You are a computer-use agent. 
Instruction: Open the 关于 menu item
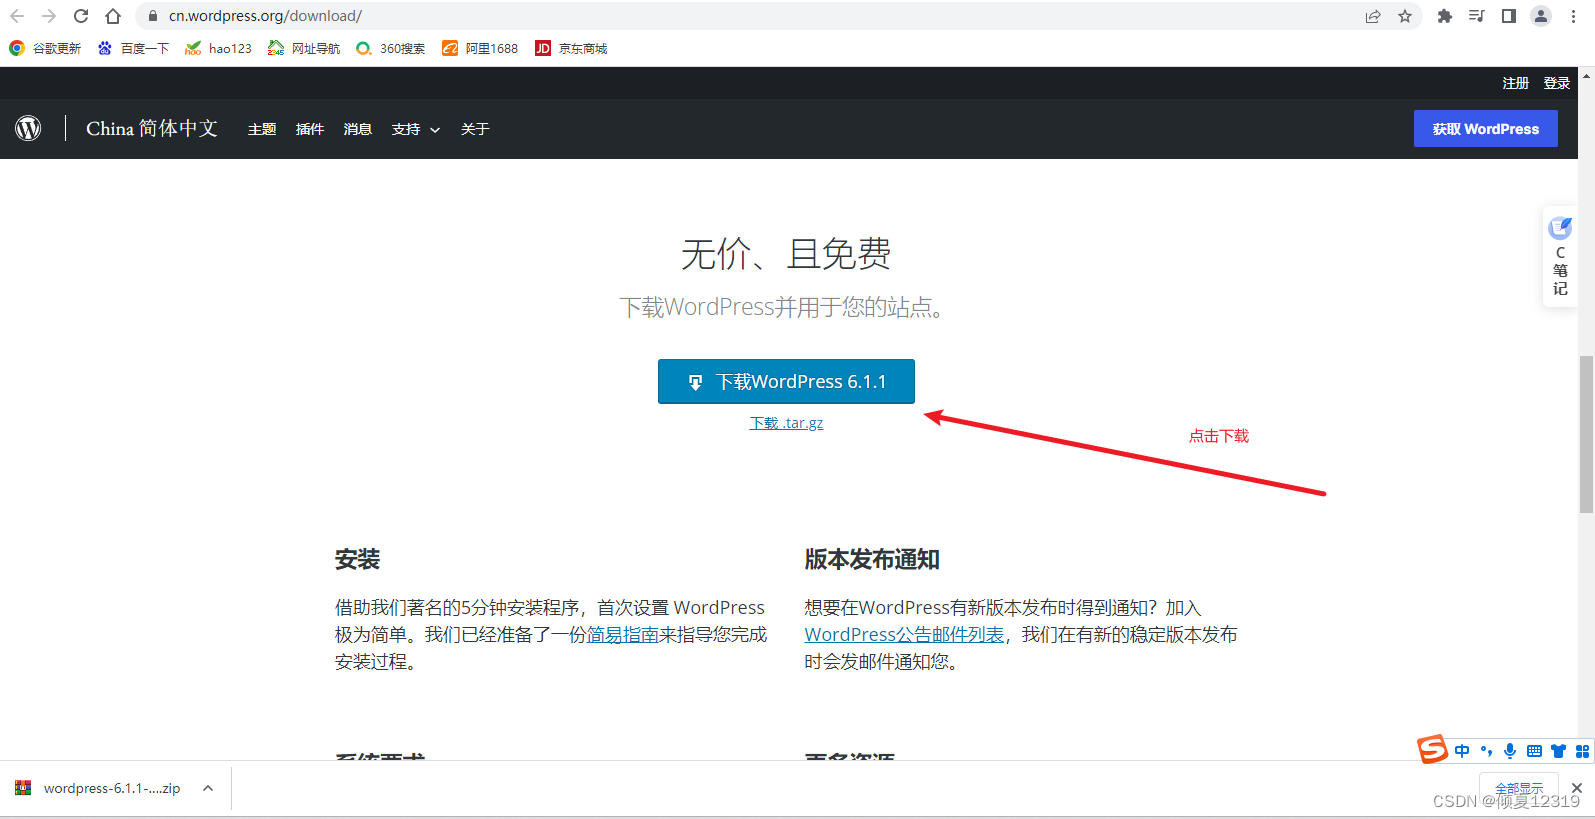coord(475,129)
